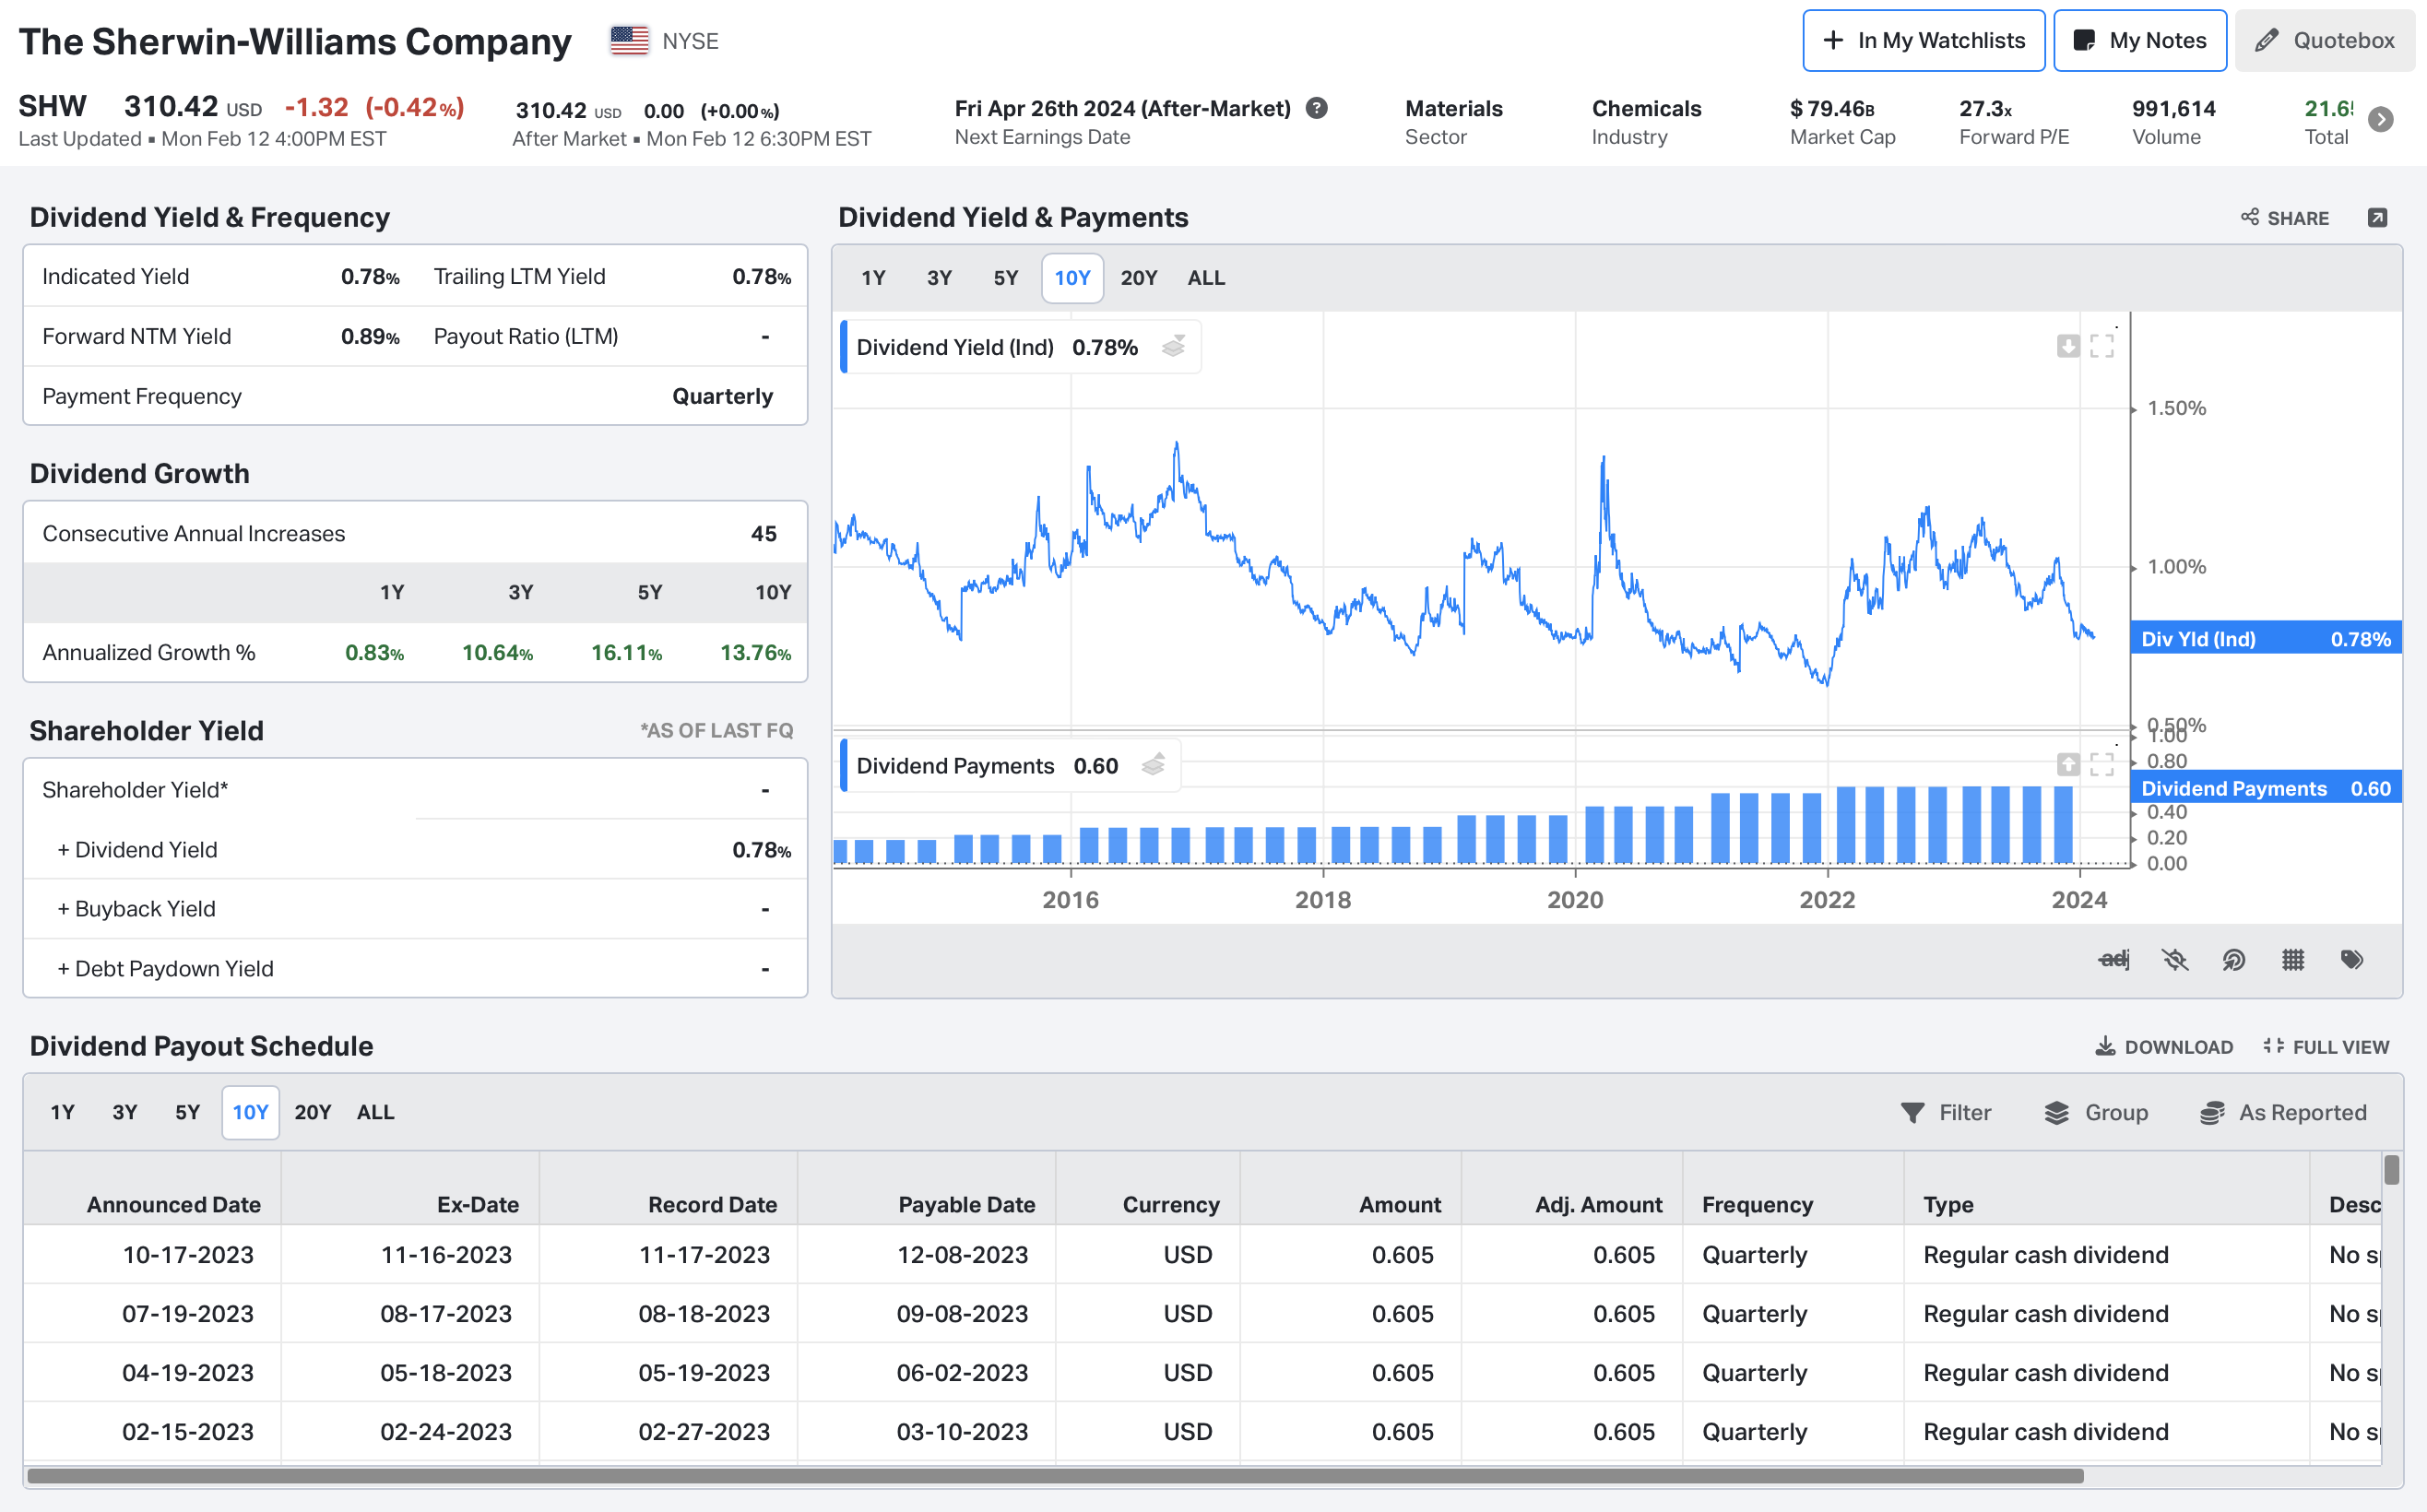Click the 10.64% 3Y annualized growth value
This screenshot has height=1512, width=2427.
pyautogui.click(x=497, y=653)
